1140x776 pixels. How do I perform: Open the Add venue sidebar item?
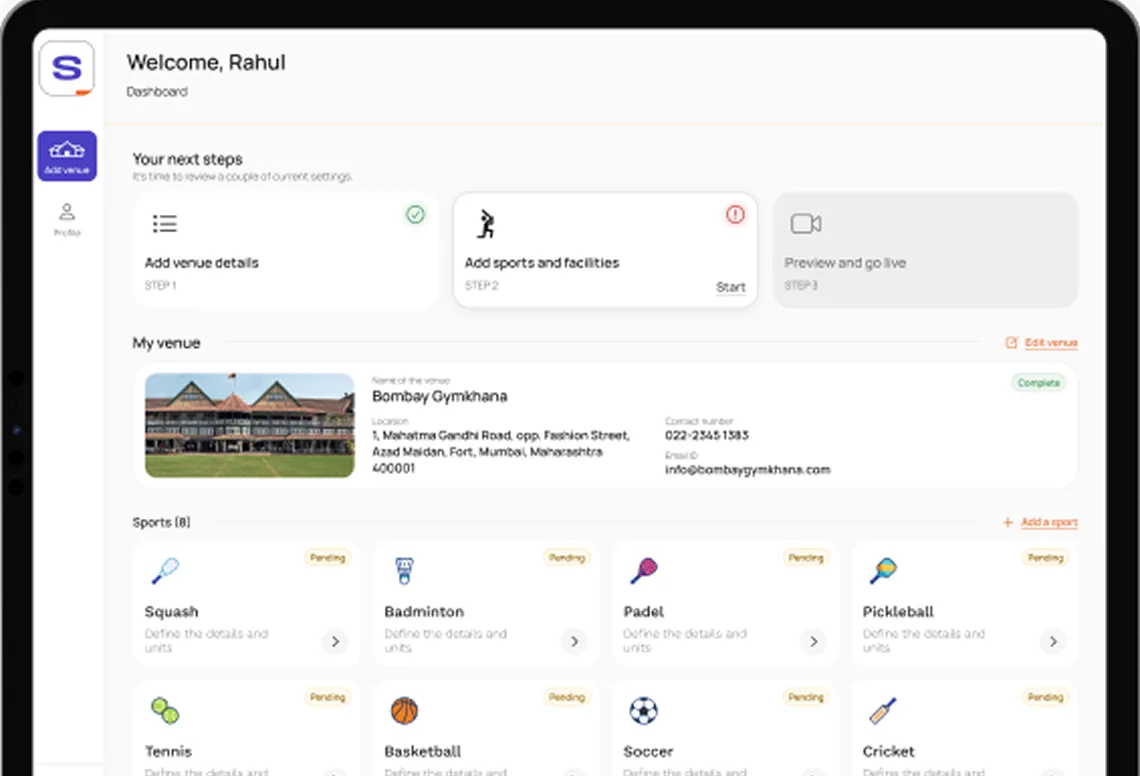[67, 156]
